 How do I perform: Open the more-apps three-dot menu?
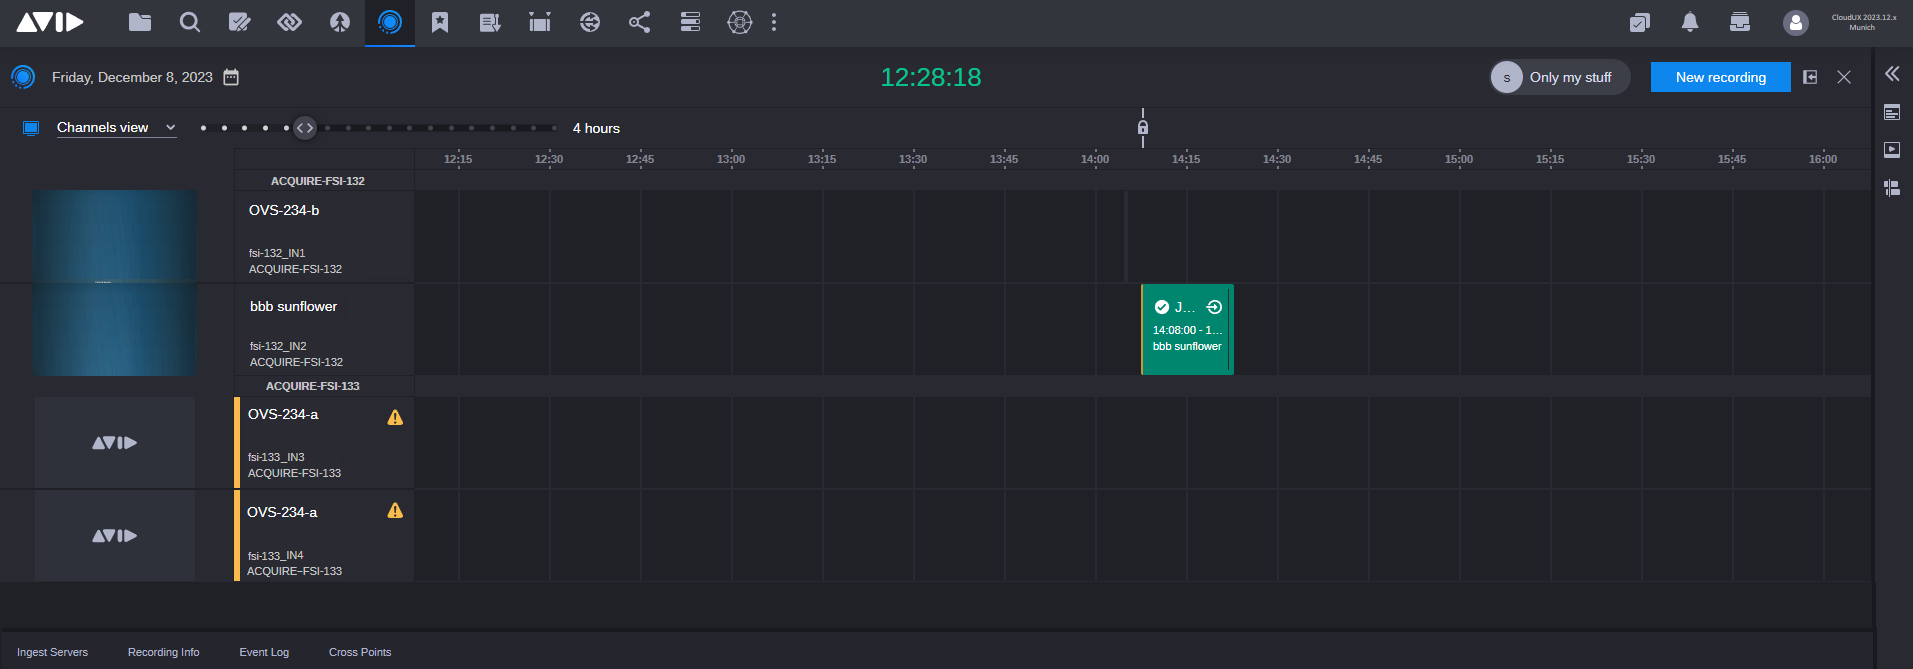click(774, 22)
